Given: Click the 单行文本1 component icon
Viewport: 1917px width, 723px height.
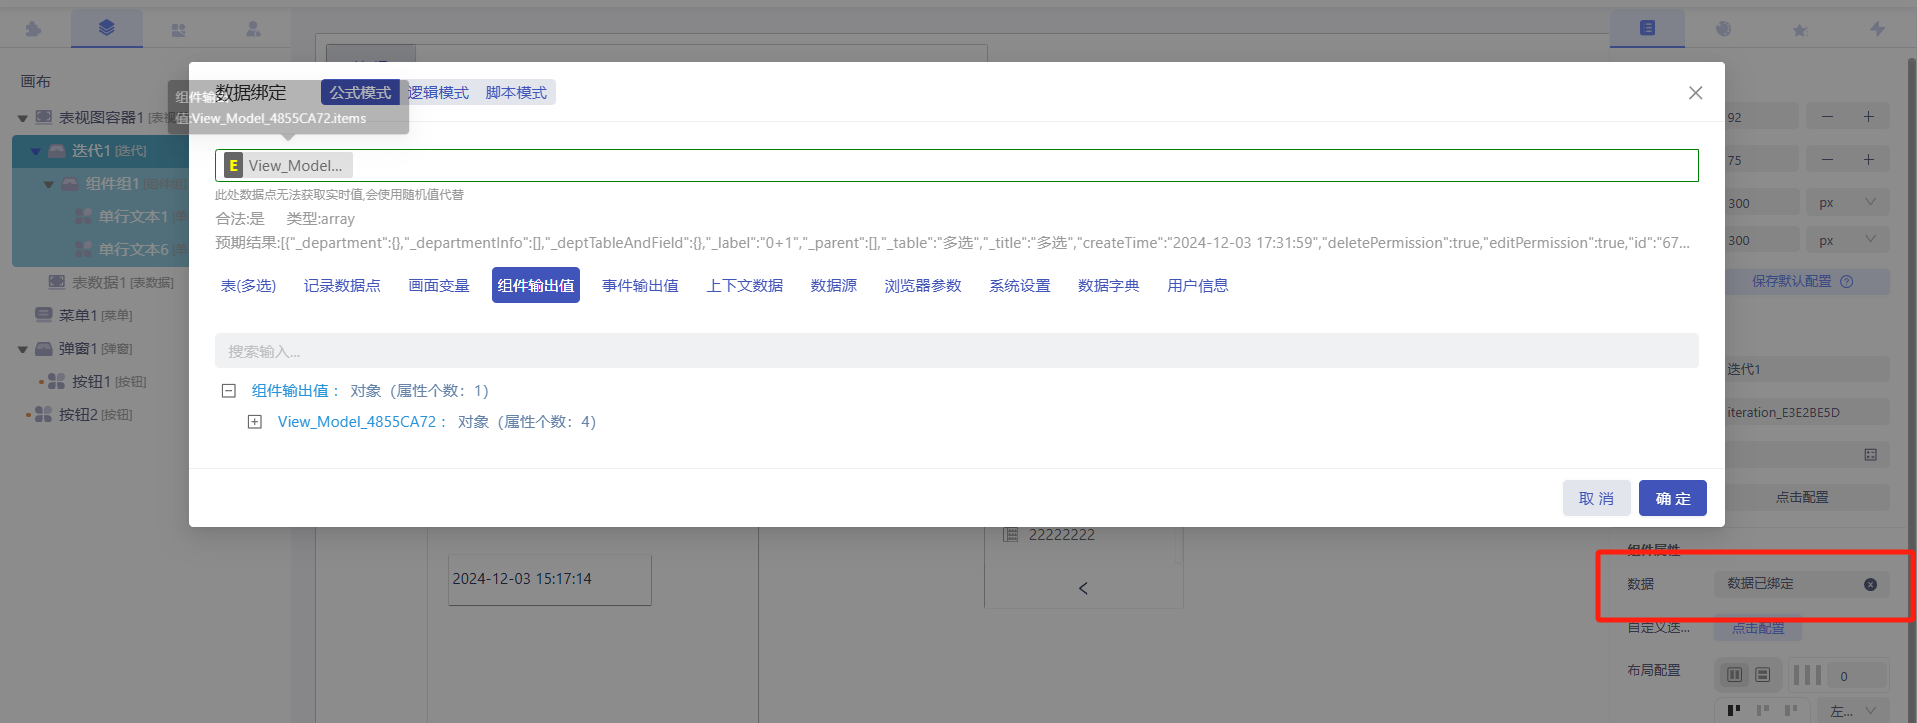Looking at the screenshot, I should click(84, 216).
